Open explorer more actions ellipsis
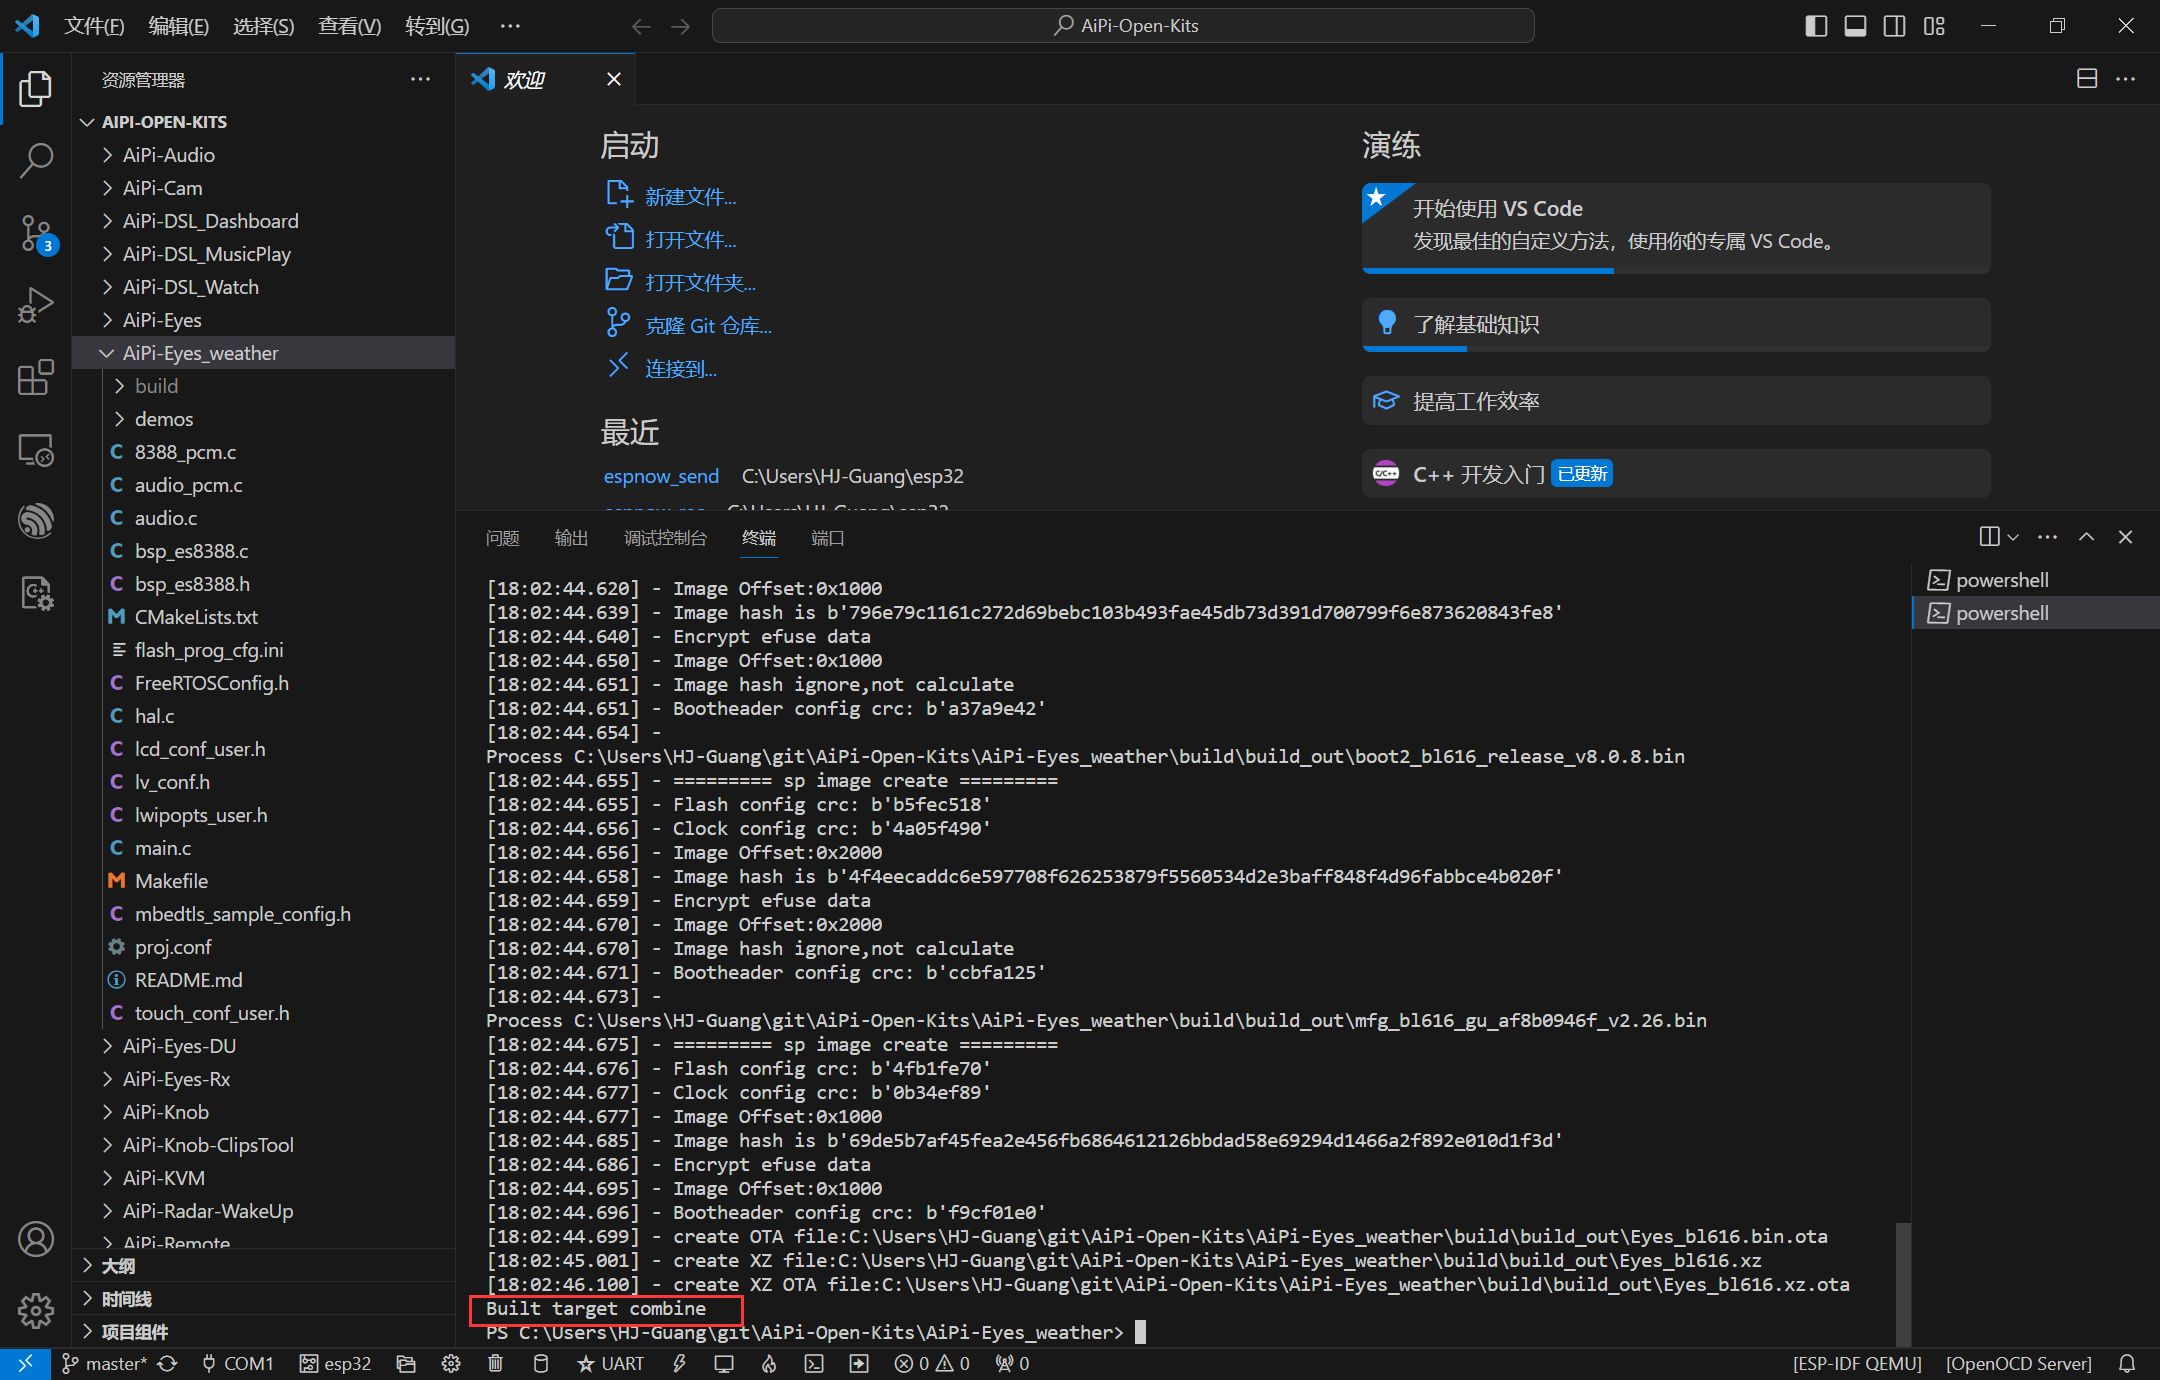The width and height of the screenshot is (2160, 1380). pyautogui.click(x=420, y=79)
